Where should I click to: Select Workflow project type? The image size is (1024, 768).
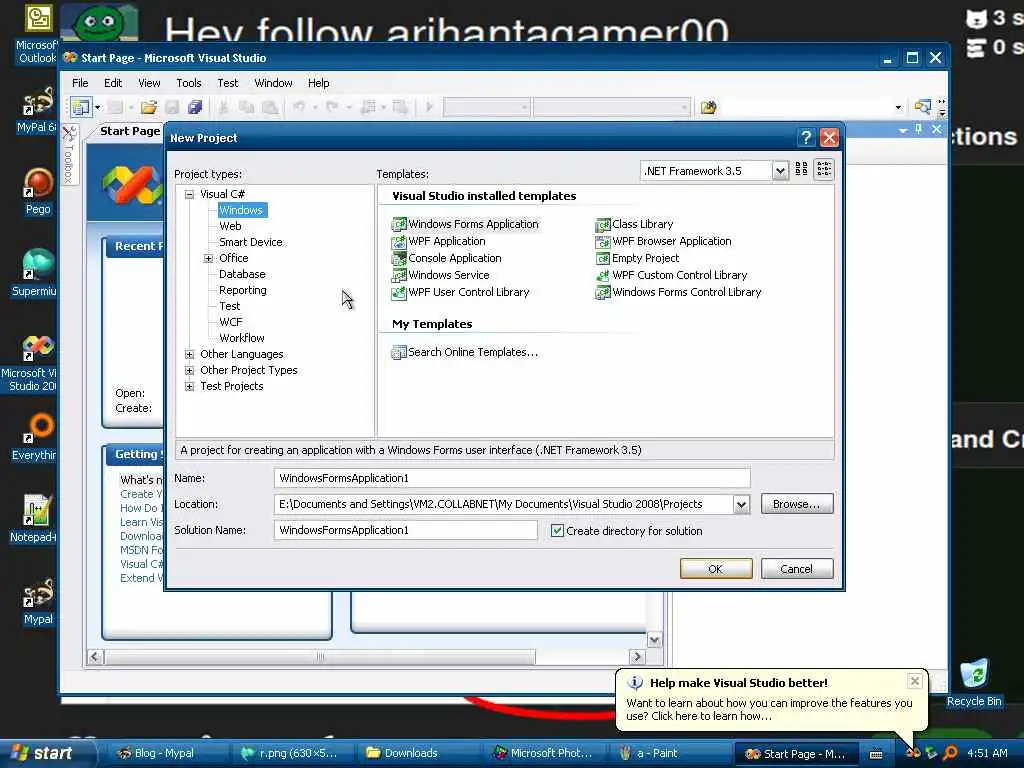coord(242,338)
